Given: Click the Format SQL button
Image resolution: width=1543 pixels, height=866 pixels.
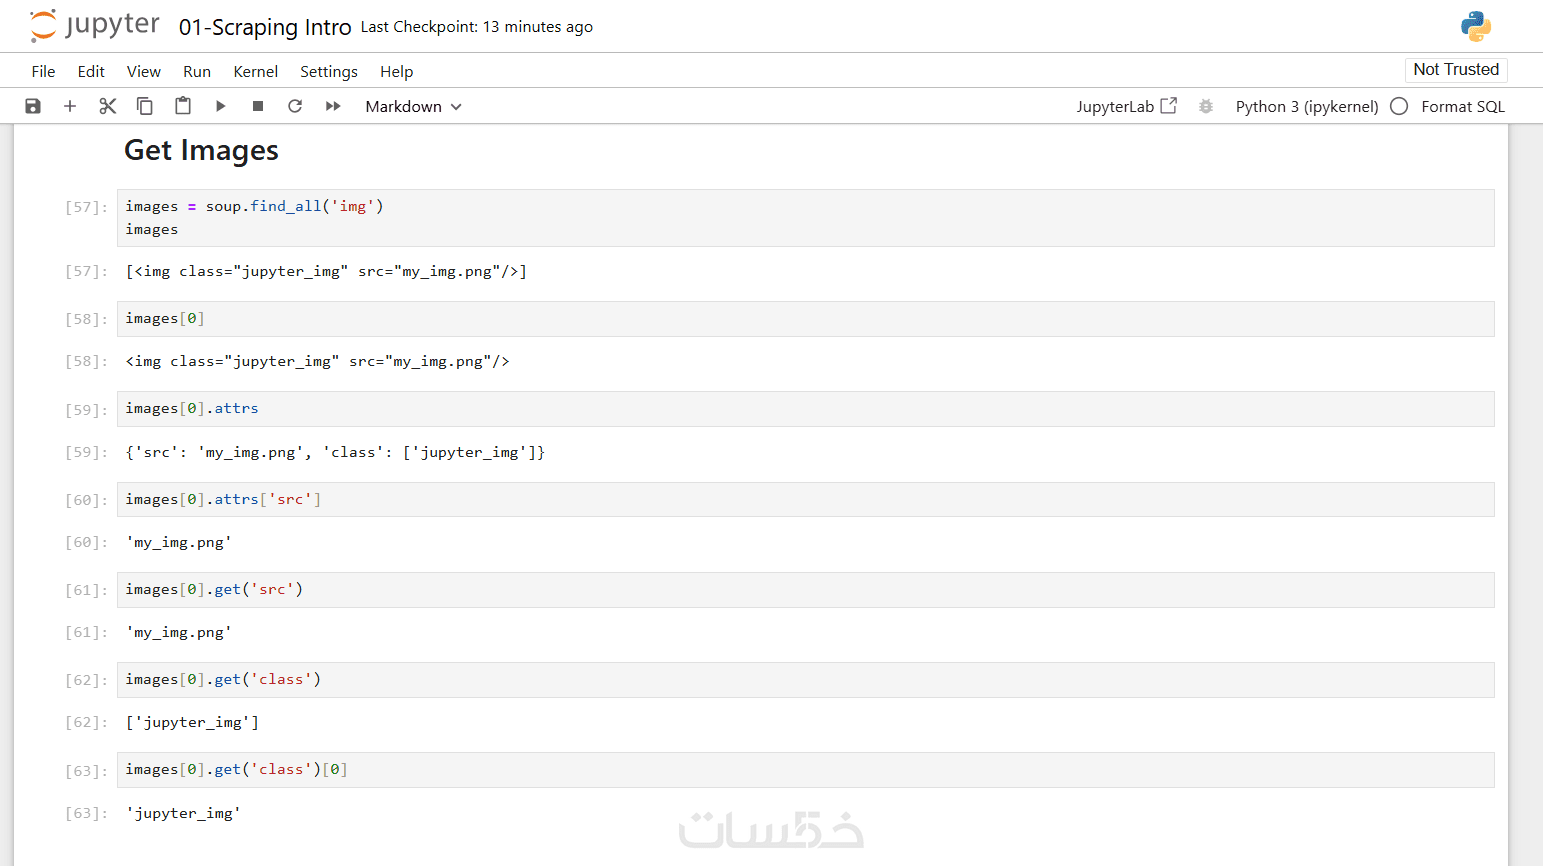Looking at the screenshot, I should point(1462,106).
